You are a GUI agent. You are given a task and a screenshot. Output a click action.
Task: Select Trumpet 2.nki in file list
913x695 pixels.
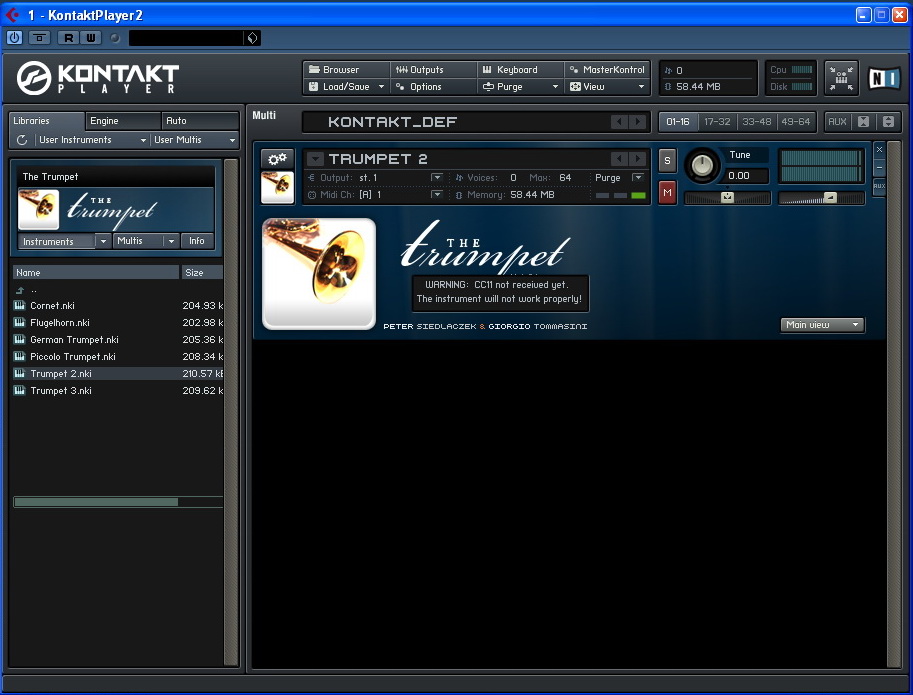tap(118, 374)
